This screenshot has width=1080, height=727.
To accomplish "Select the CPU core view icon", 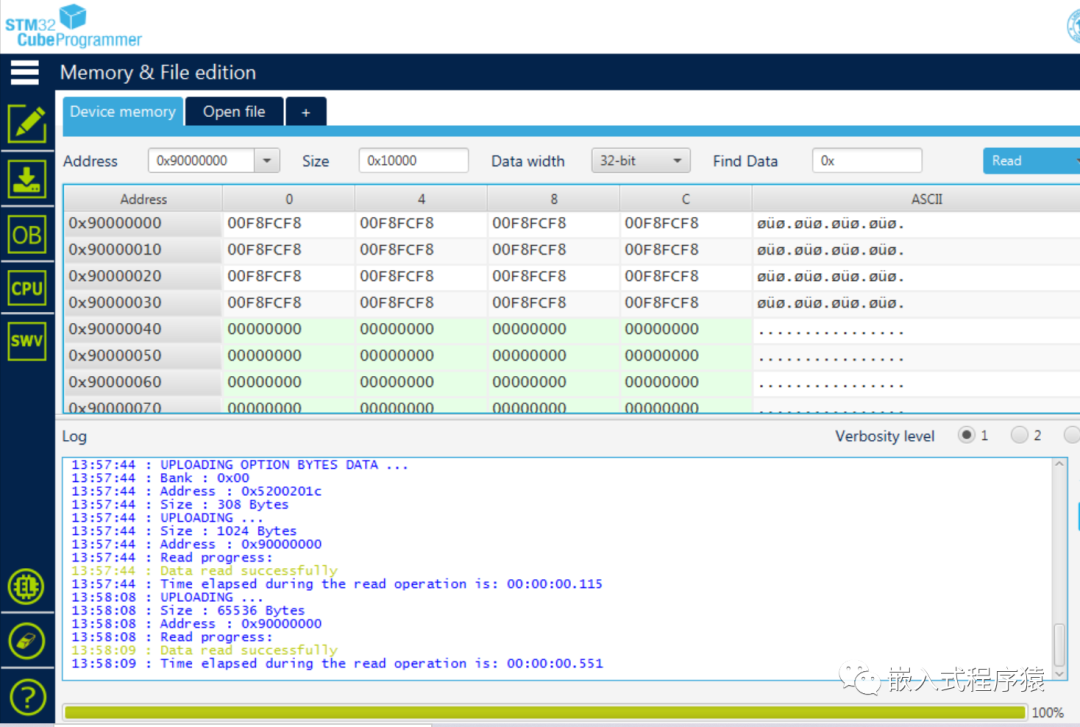I will (25, 287).
